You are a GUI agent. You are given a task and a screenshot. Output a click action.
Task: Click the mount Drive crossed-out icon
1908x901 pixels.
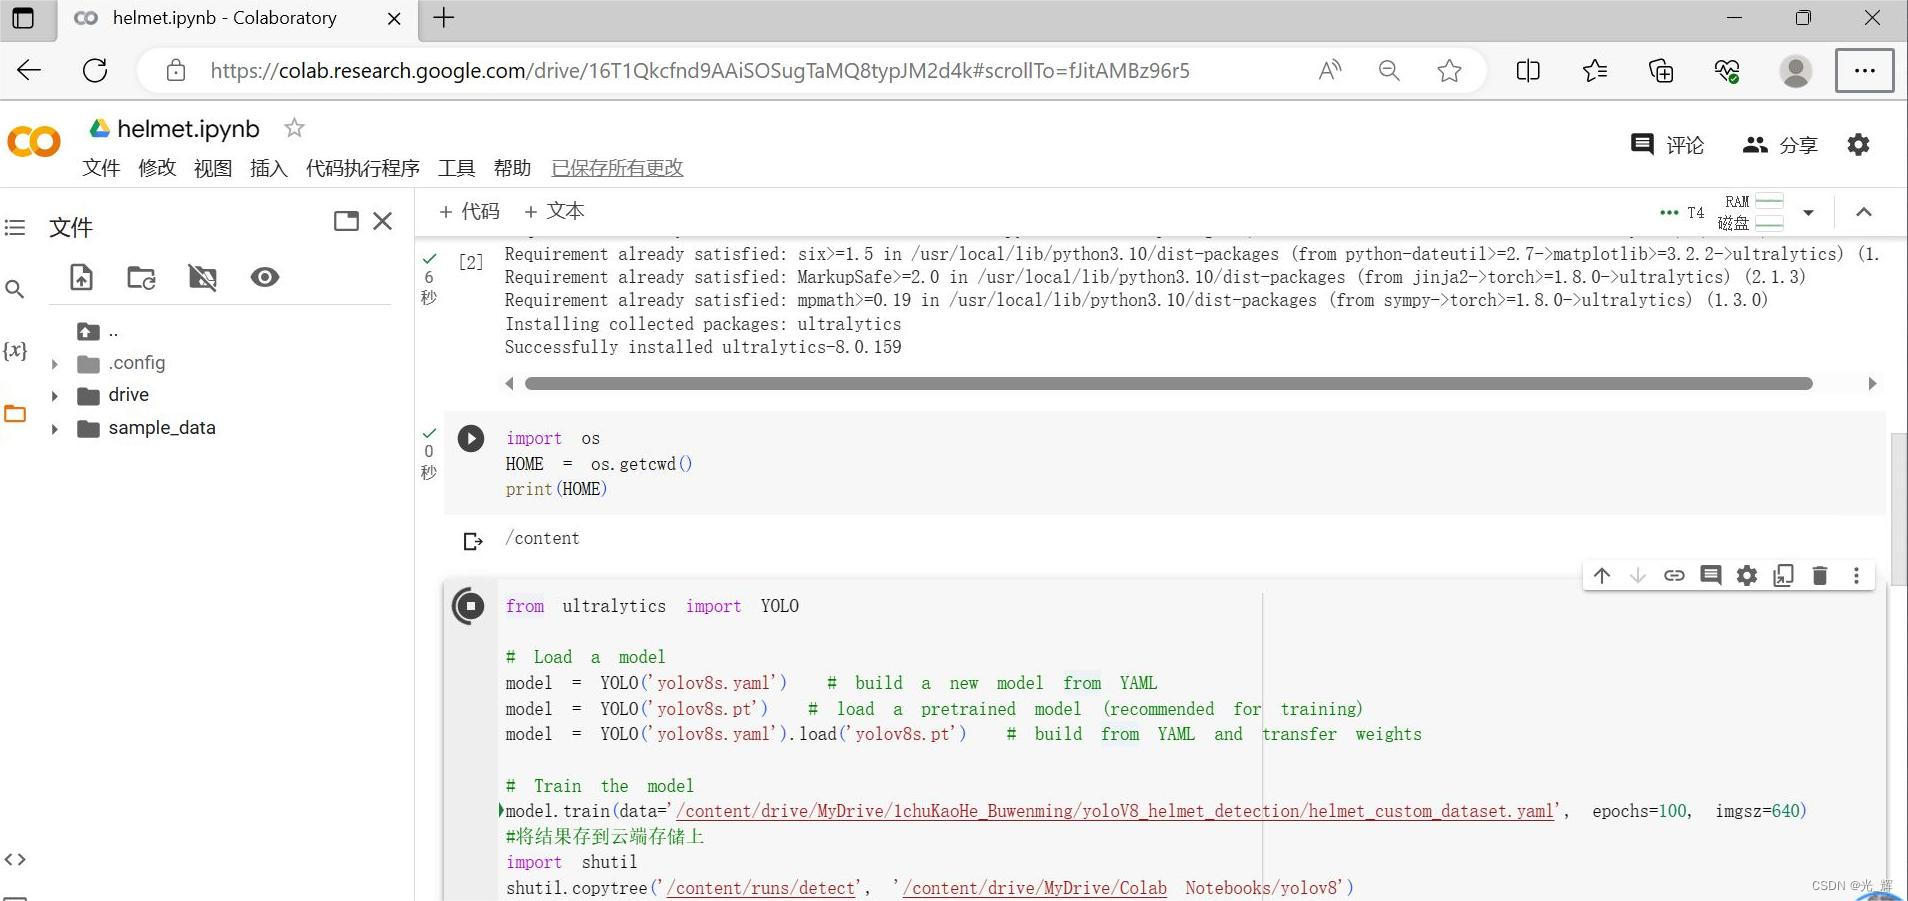point(203,277)
